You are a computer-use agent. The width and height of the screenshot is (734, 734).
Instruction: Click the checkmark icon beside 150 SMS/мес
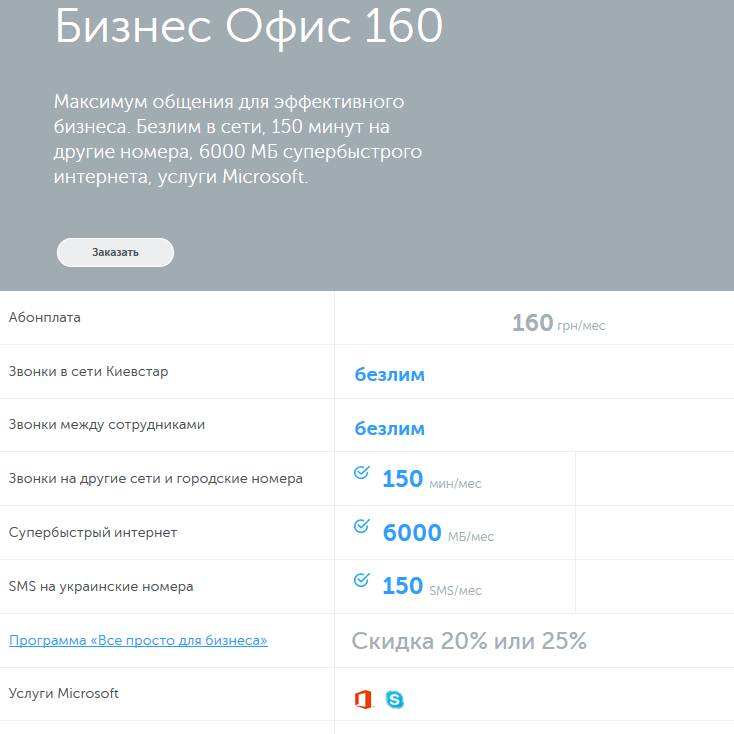point(362,579)
